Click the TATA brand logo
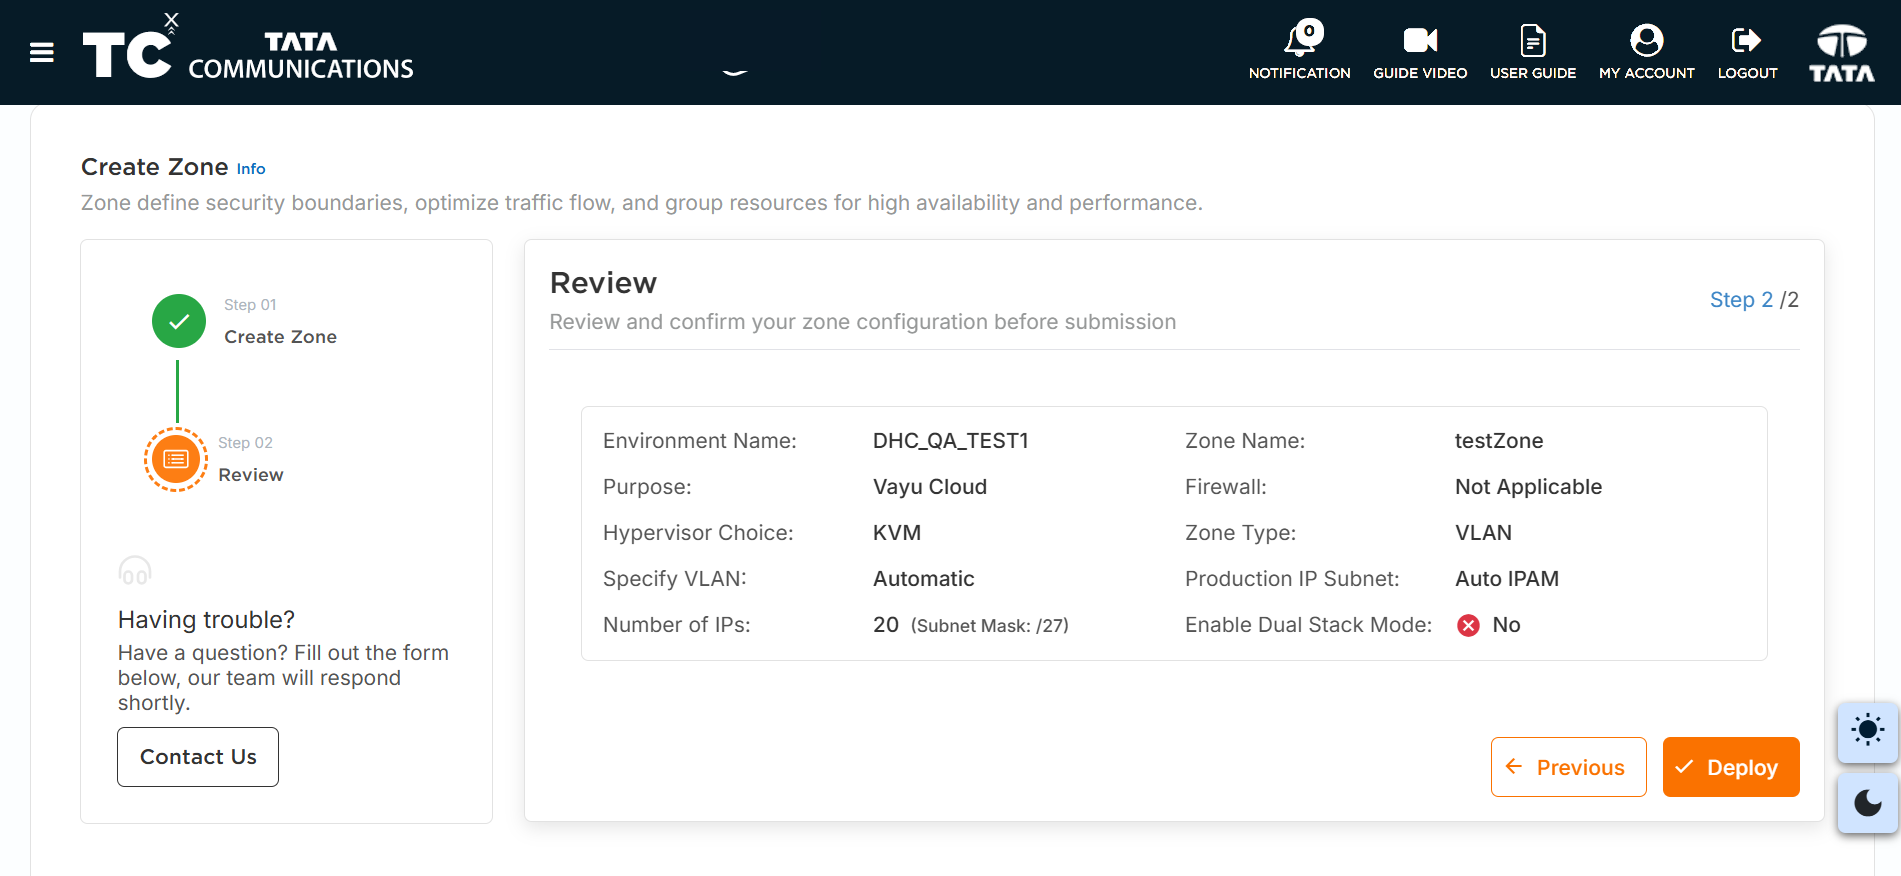This screenshot has width=1901, height=876. click(1842, 53)
